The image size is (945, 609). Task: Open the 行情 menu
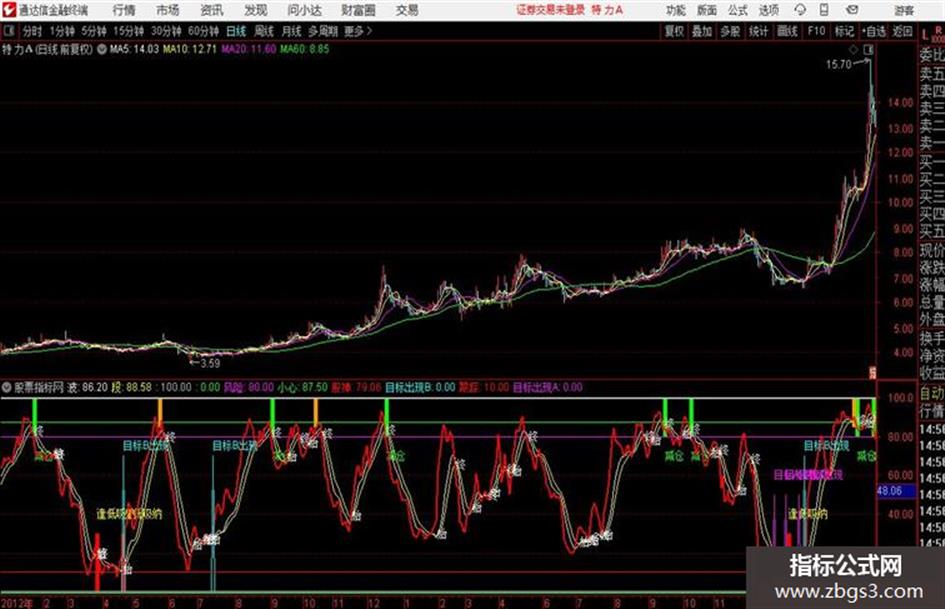point(124,10)
